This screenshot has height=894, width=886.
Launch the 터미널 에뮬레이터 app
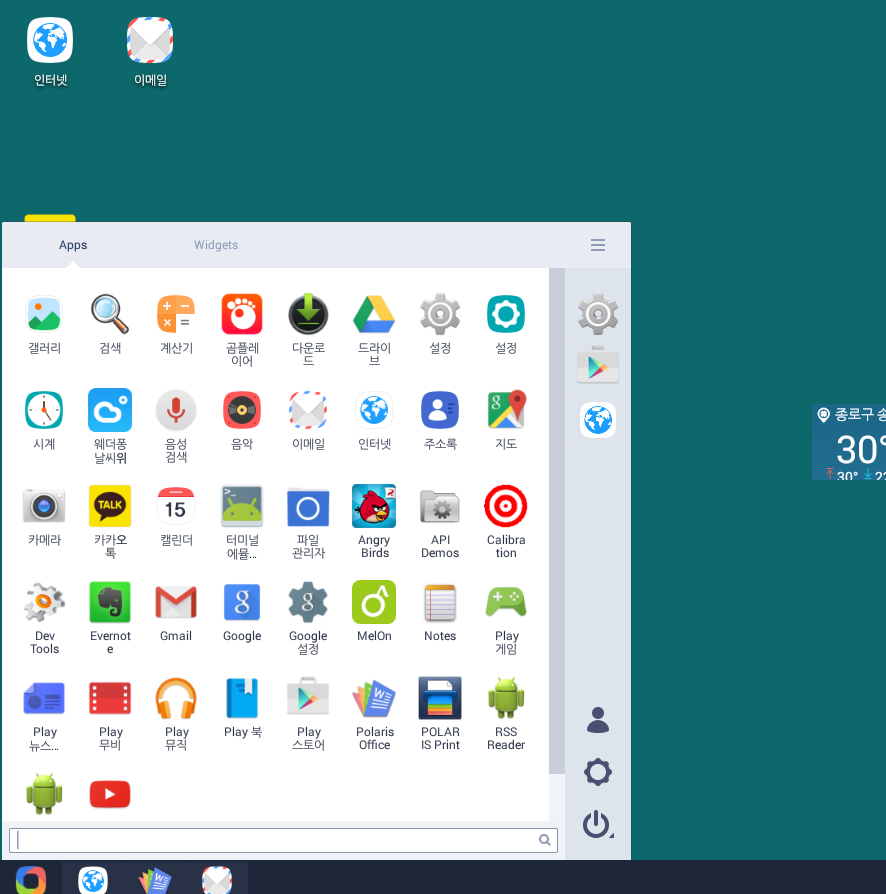pyautogui.click(x=242, y=506)
